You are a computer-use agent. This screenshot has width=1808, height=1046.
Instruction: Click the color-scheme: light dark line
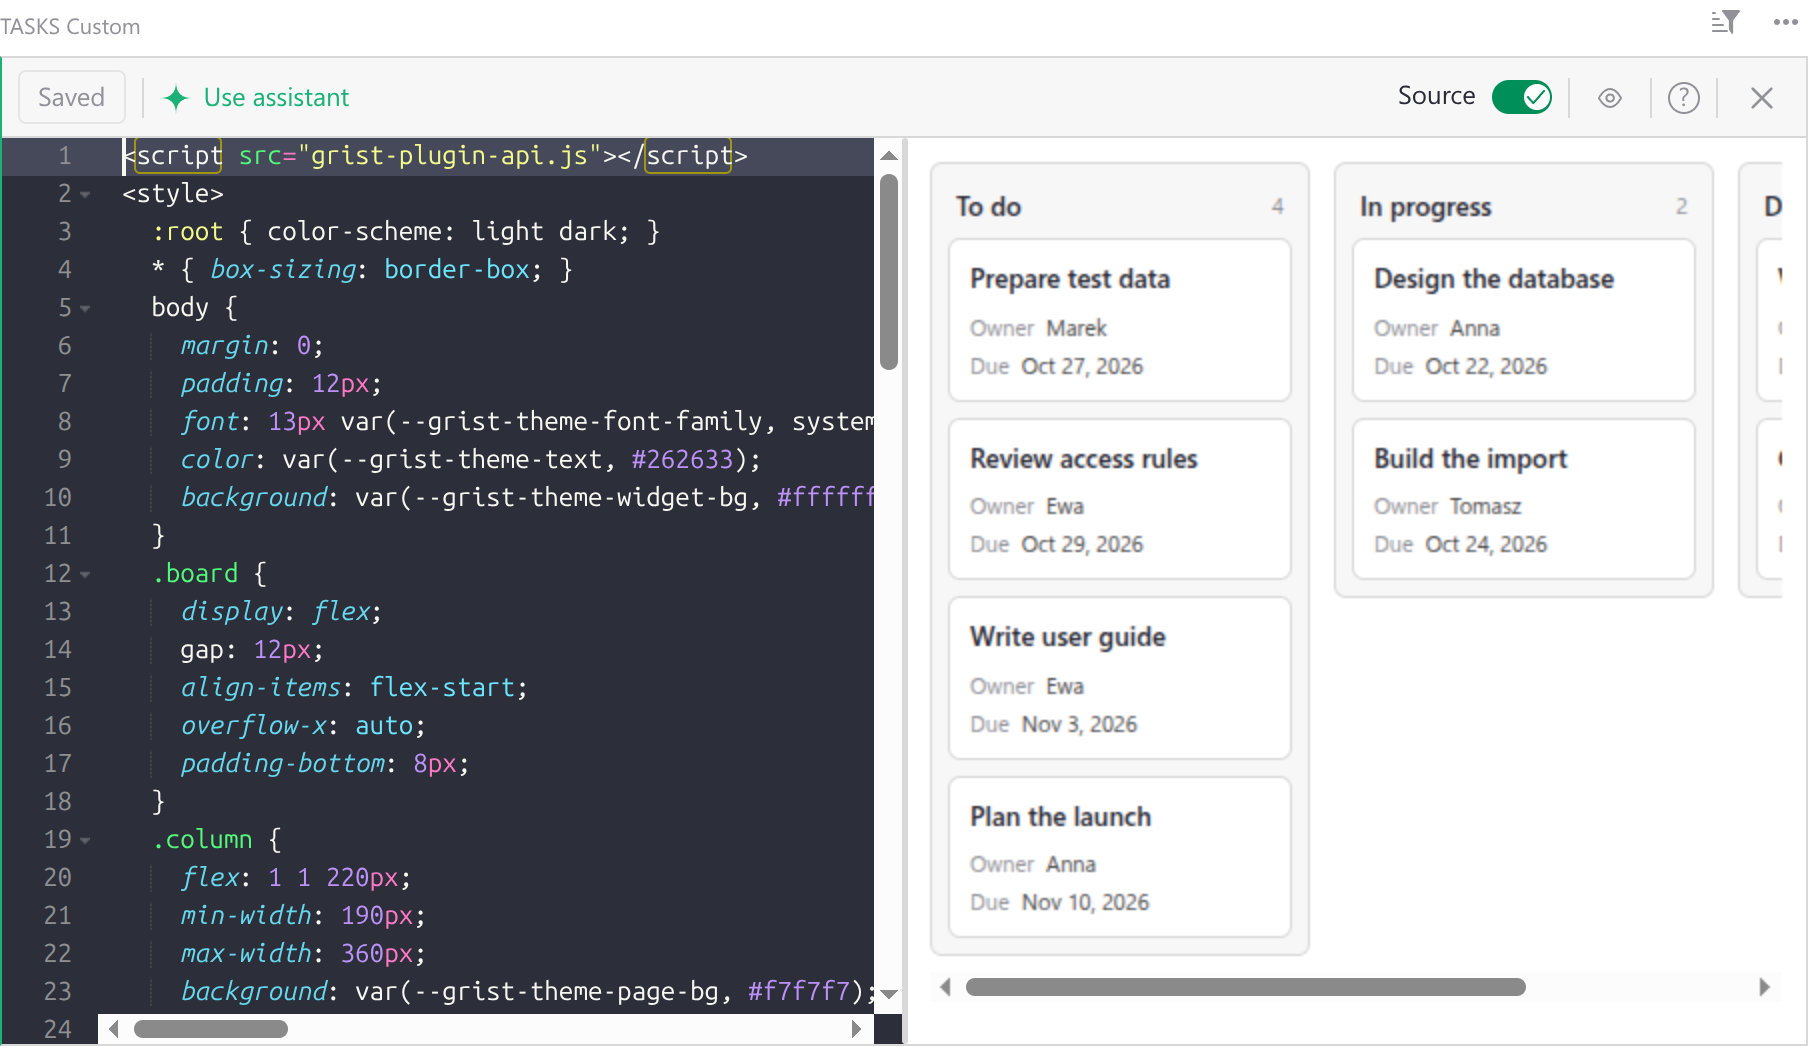pos(406,232)
